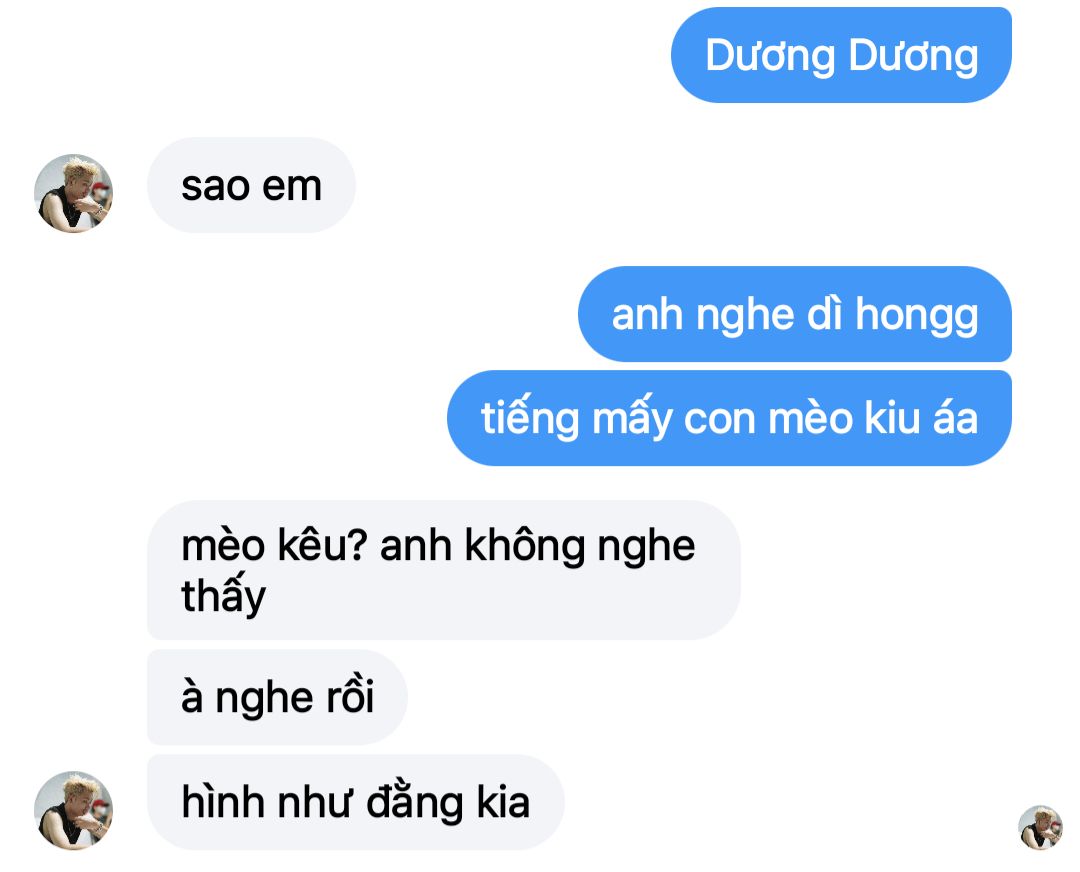Click the "à nghe rồi" message bubble
The image size is (1080, 872).
coord(278,697)
